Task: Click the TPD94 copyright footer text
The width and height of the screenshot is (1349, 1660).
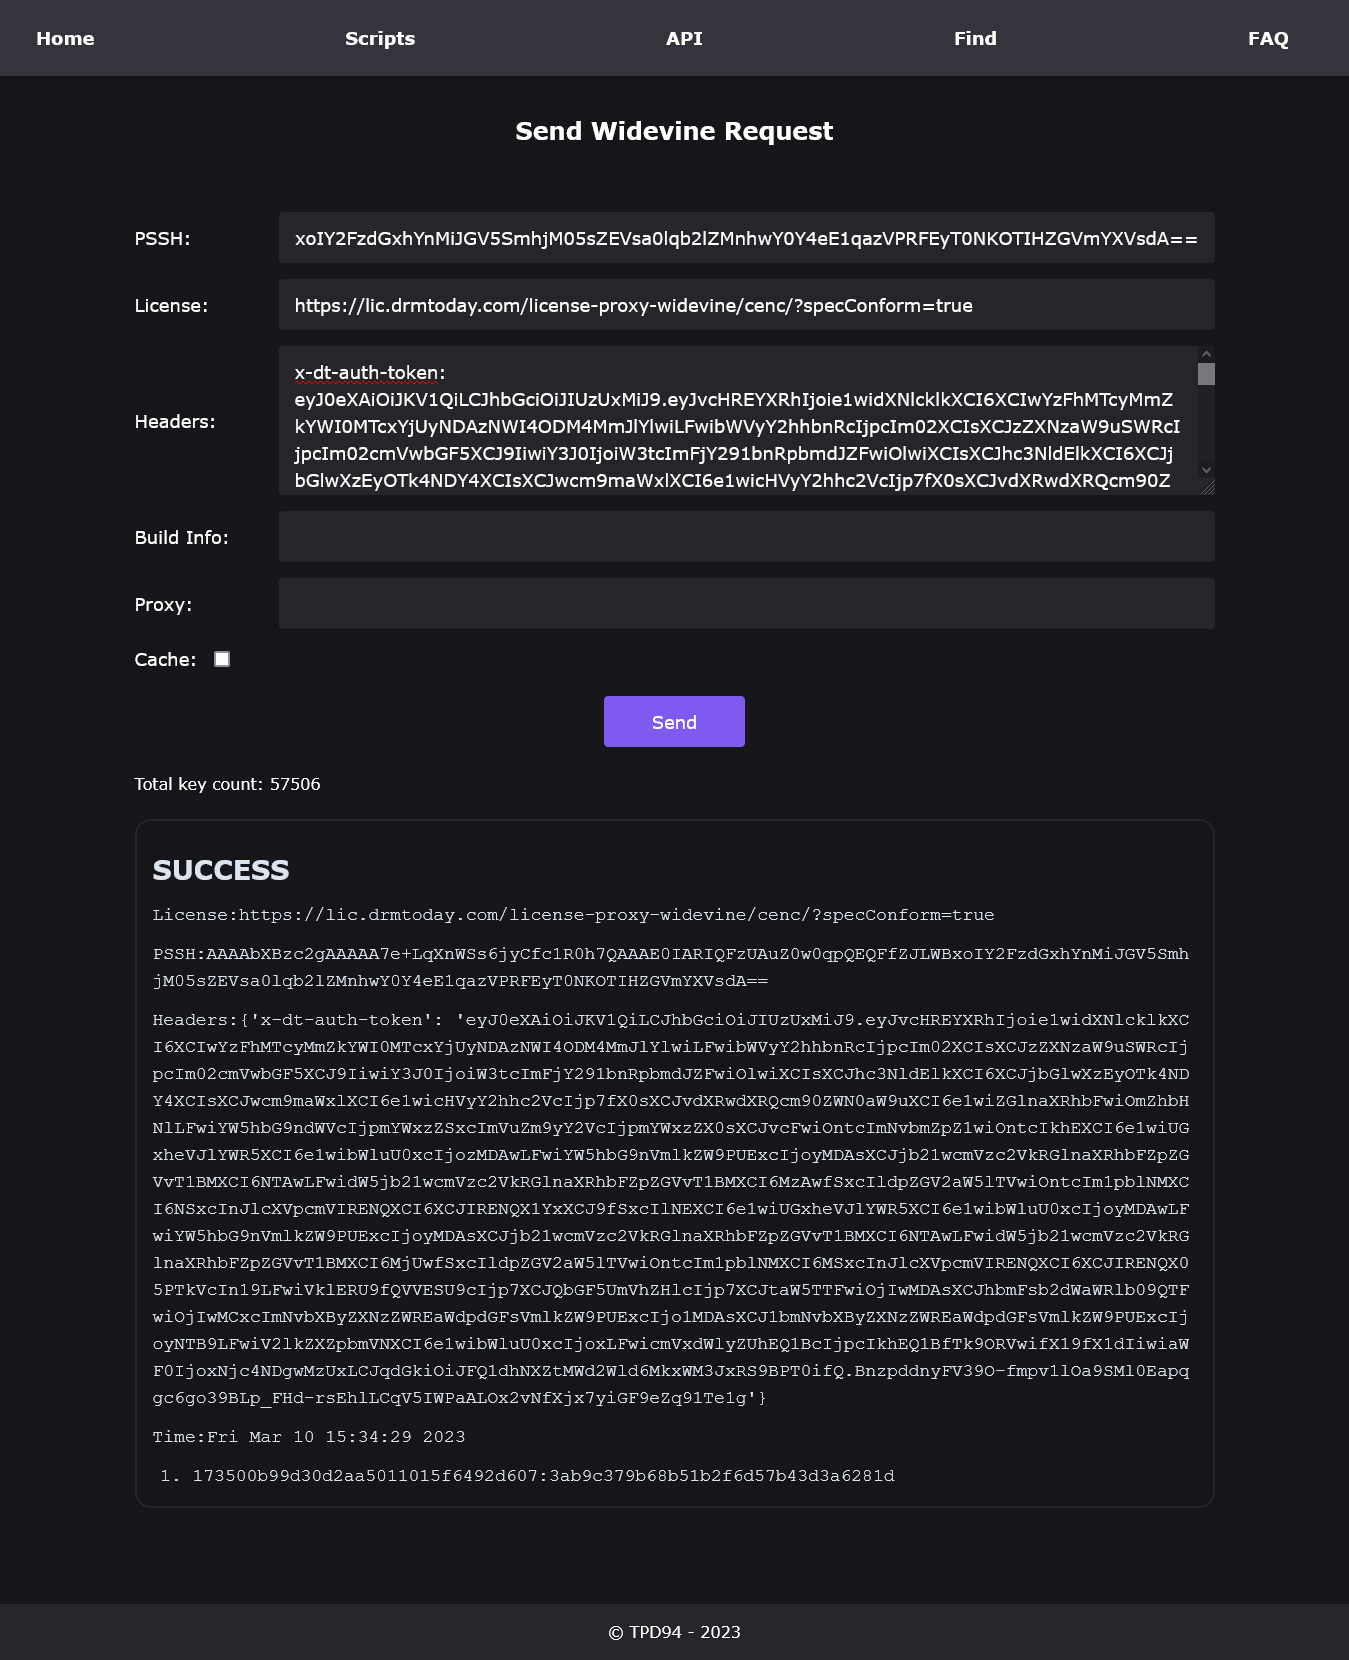Action: [674, 1632]
